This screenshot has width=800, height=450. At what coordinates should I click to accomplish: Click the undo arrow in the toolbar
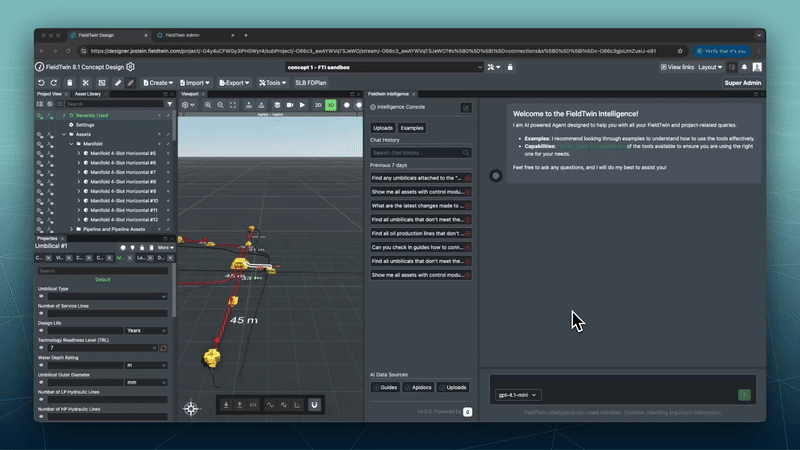[41, 83]
